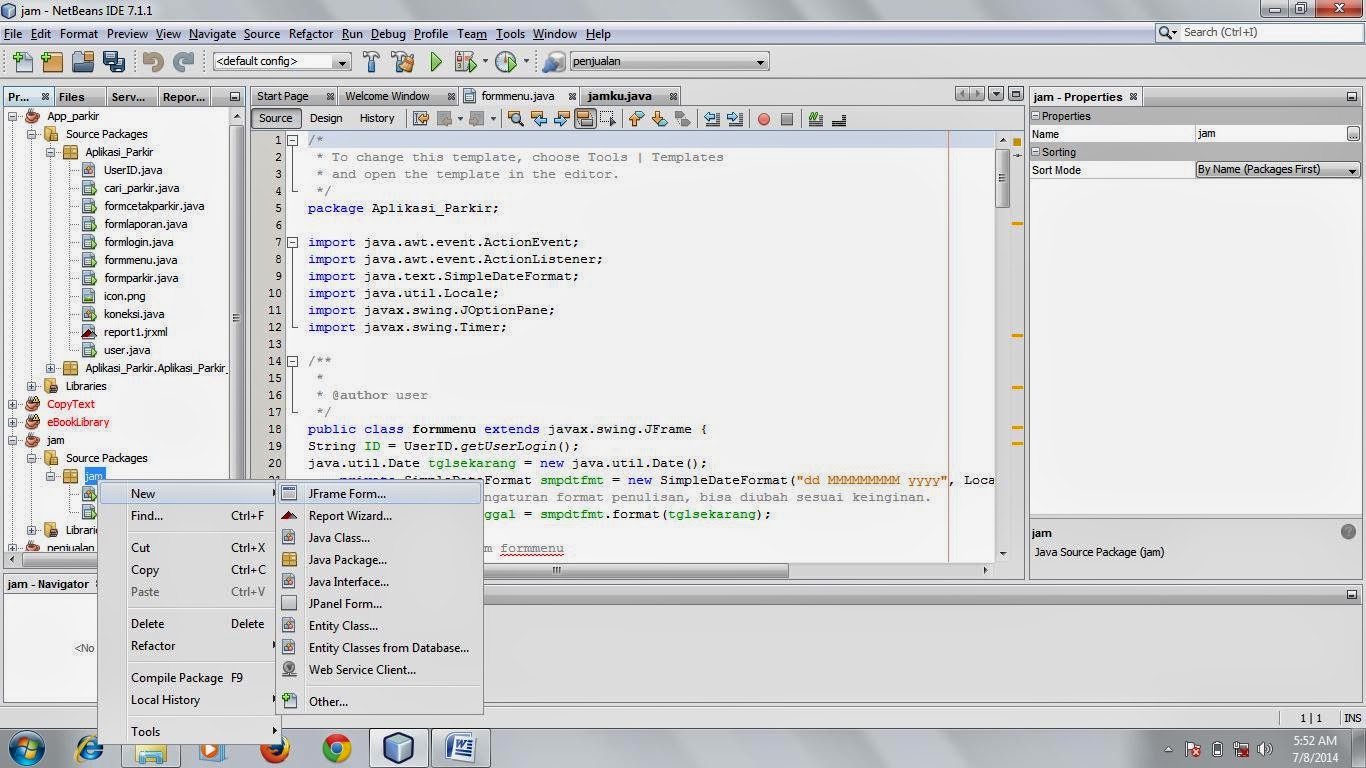Open the editor History view
Screen dimensions: 1366x768
(x=377, y=118)
